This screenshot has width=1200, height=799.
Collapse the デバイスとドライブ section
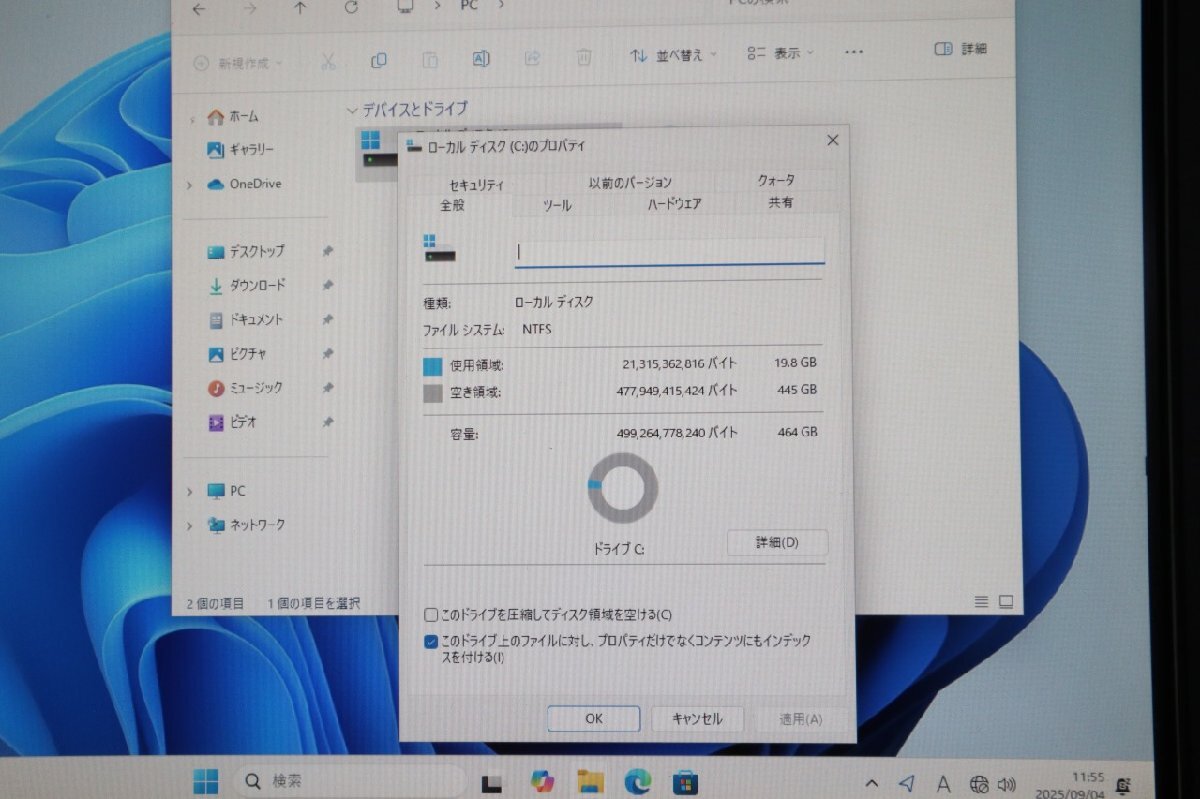(351, 110)
